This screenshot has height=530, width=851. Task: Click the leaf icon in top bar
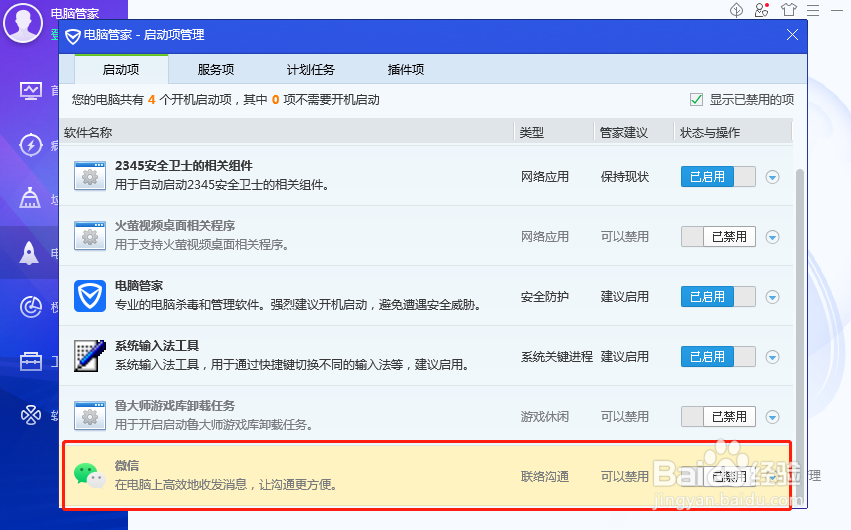click(x=736, y=10)
